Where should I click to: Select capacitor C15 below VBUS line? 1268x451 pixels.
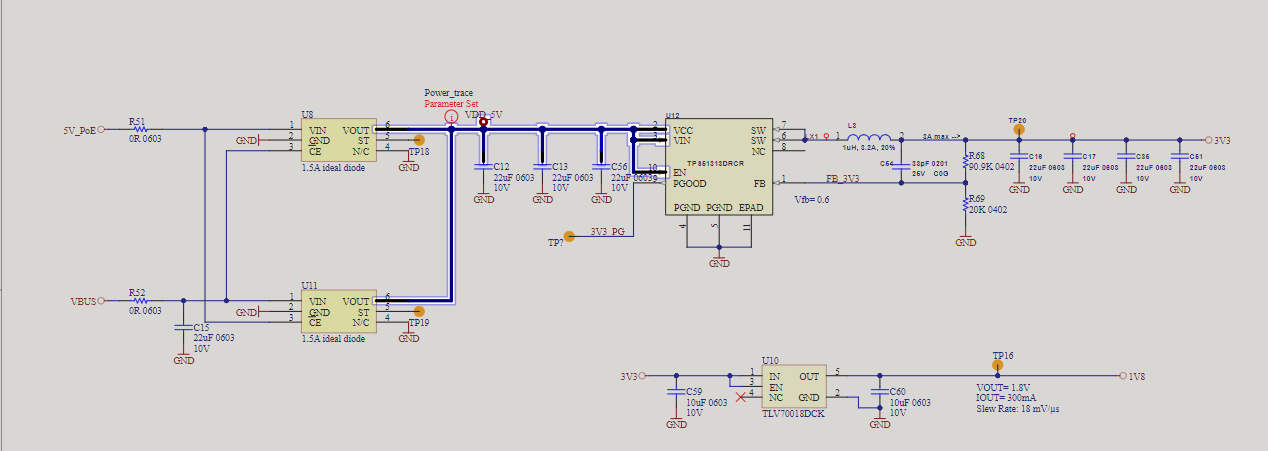(183, 327)
